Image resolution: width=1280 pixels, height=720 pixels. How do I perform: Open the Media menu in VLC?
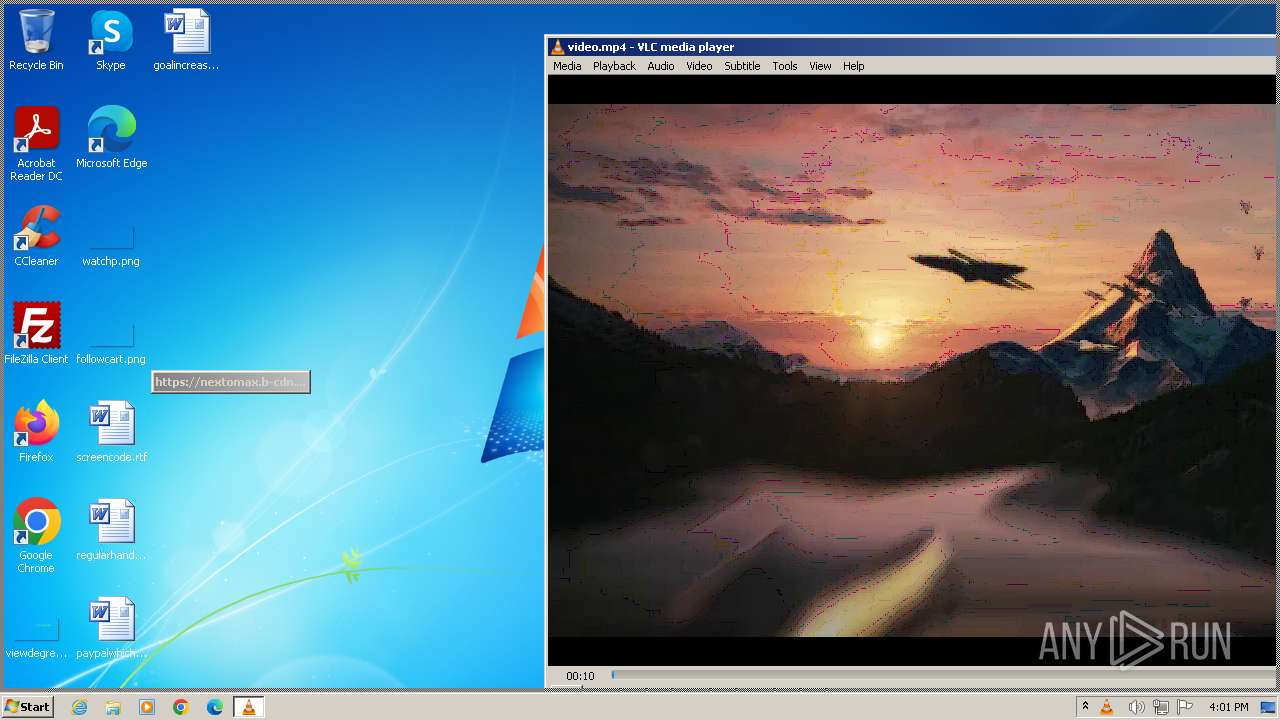click(567, 66)
